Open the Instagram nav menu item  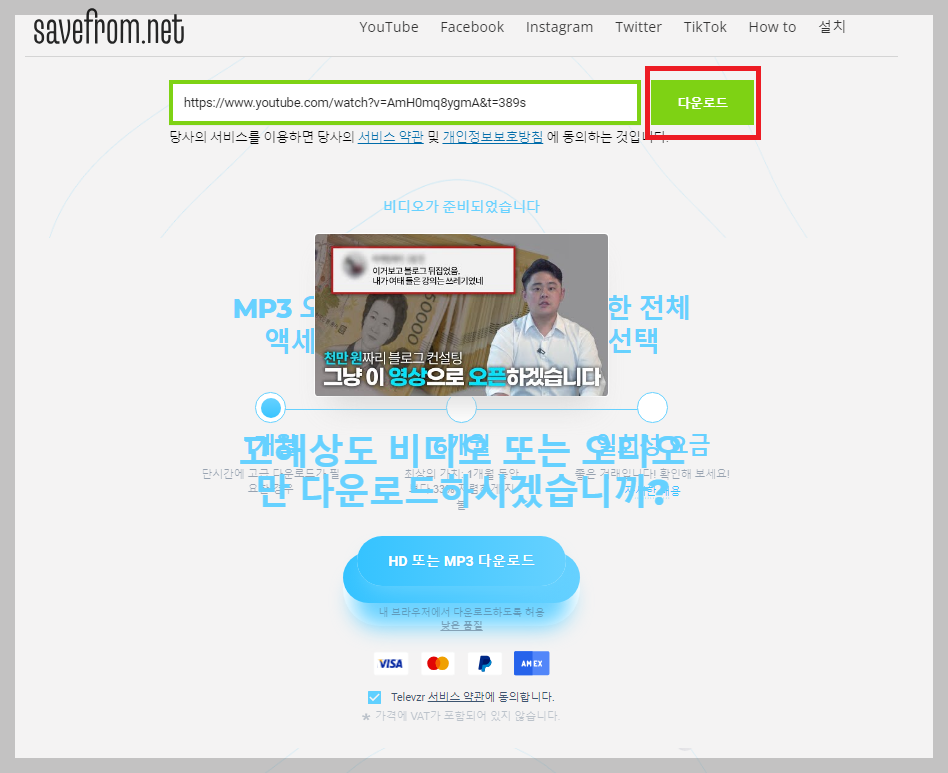coord(559,27)
